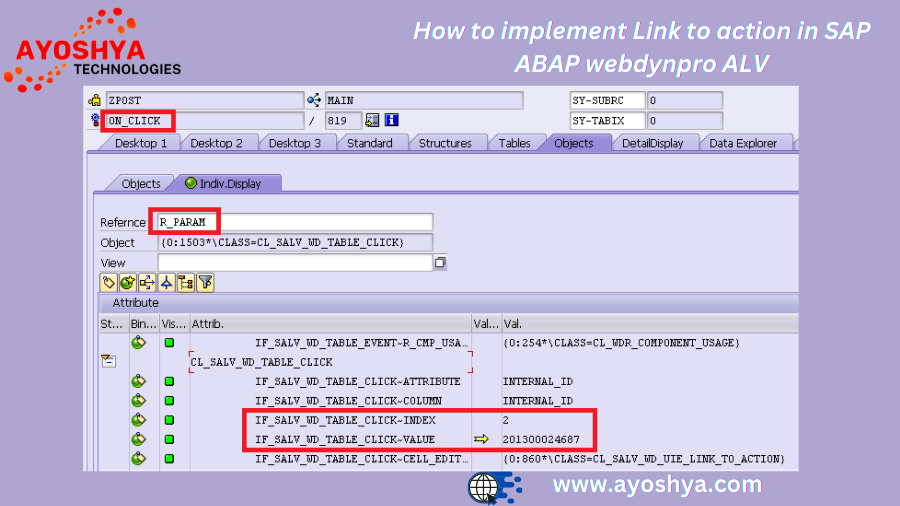
Task: Open the Standard tab
Action: click(370, 143)
